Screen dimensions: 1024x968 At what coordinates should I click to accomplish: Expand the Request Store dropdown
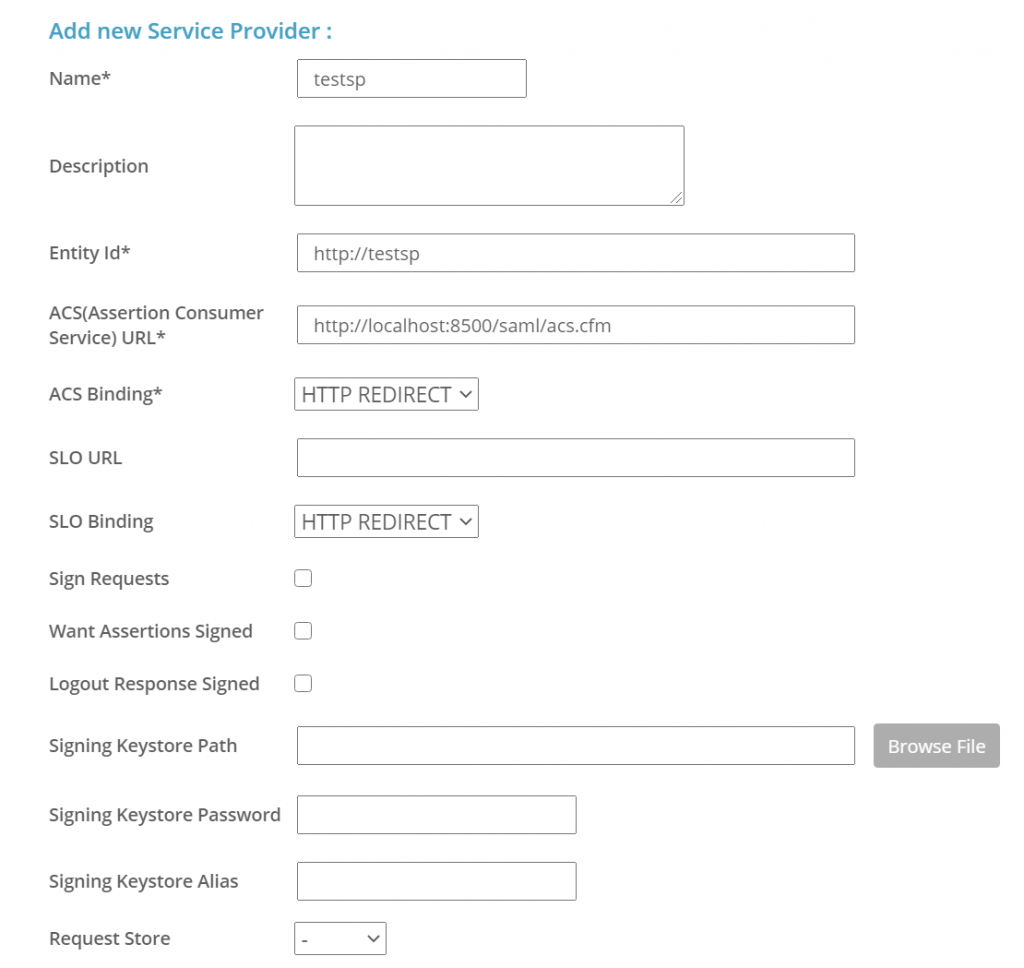coord(340,938)
